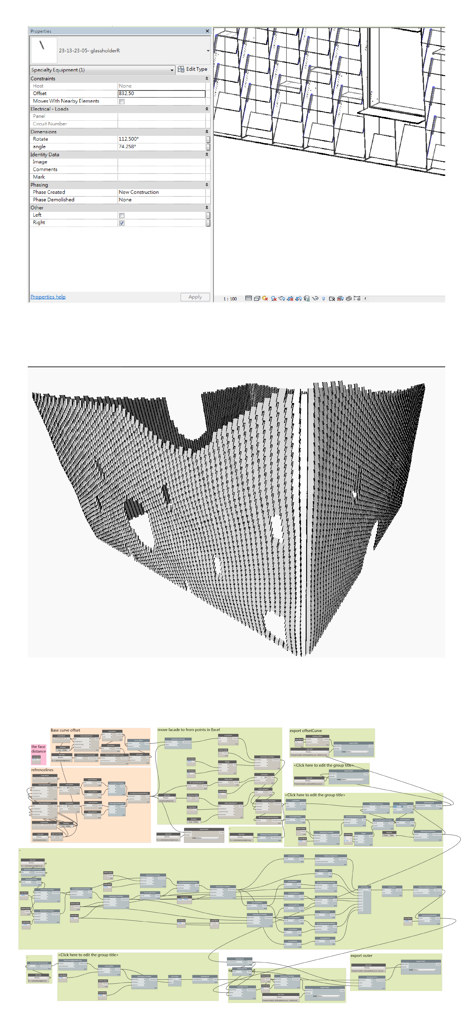Viewport: 474px width, 1024px height.
Task: Toggle the Sun Path icon in view bar
Action: pyautogui.click(x=264, y=298)
